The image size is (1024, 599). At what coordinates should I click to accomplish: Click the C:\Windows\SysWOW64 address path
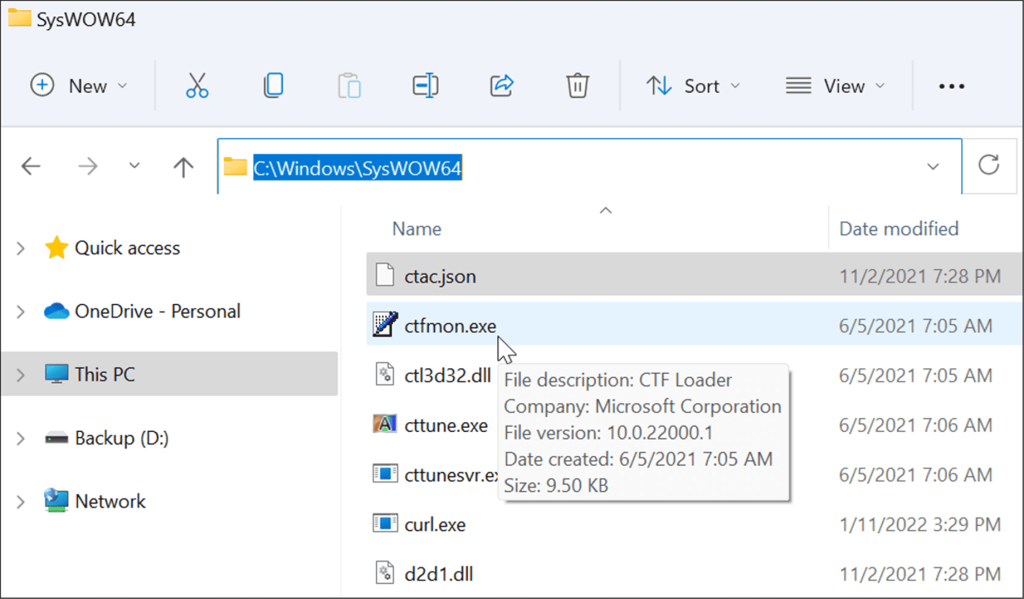coord(357,168)
